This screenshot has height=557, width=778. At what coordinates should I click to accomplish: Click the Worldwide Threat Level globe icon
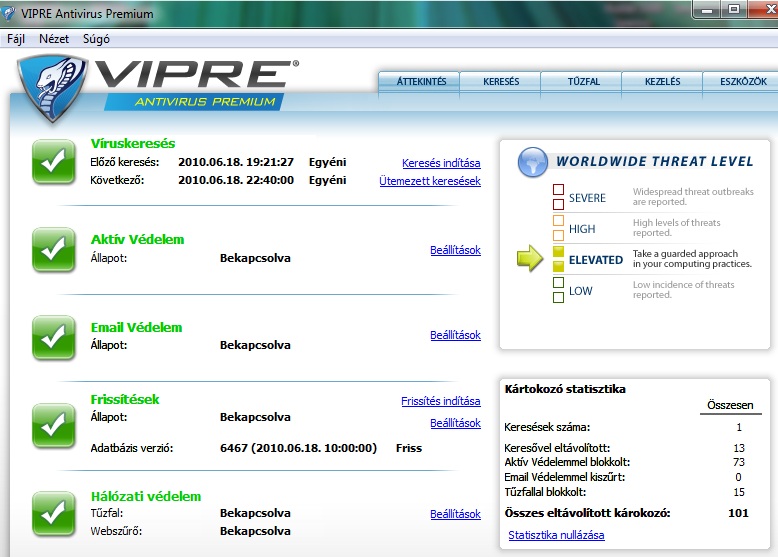coord(533,162)
